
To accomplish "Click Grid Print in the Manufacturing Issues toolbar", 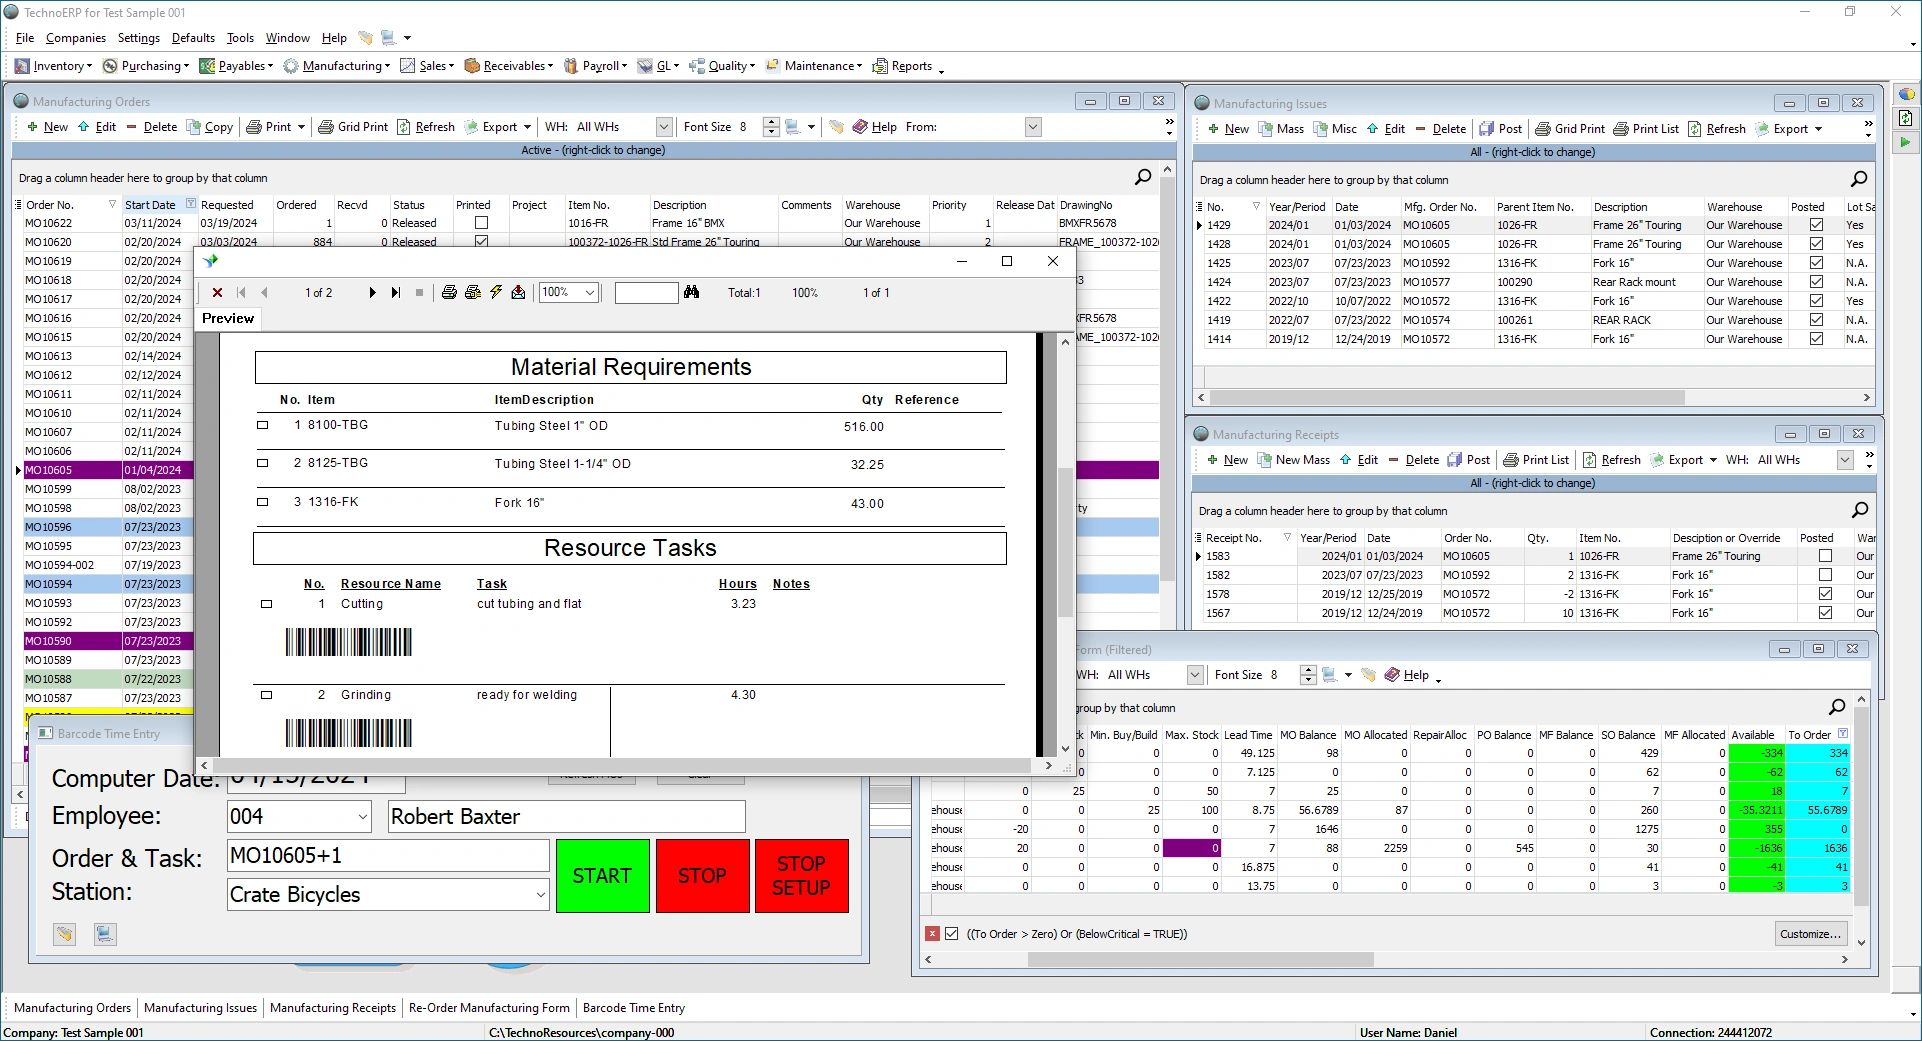I will click(1569, 128).
